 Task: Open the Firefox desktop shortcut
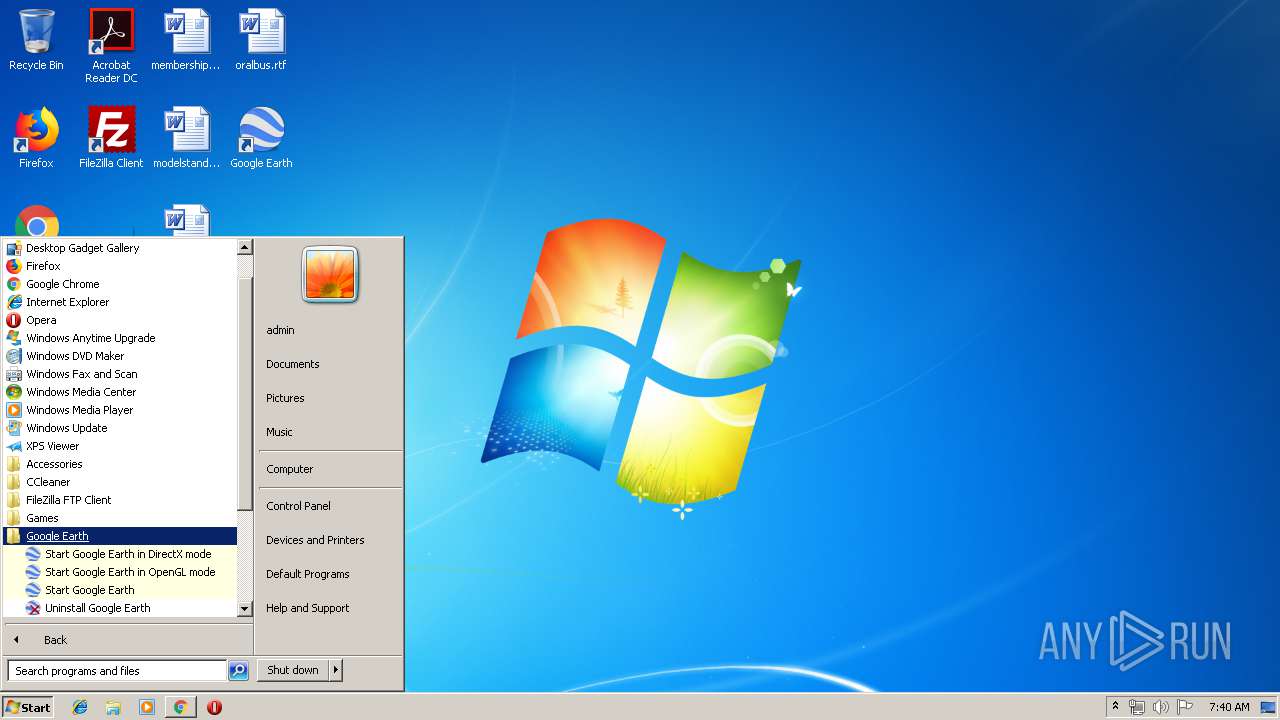click(x=36, y=138)
